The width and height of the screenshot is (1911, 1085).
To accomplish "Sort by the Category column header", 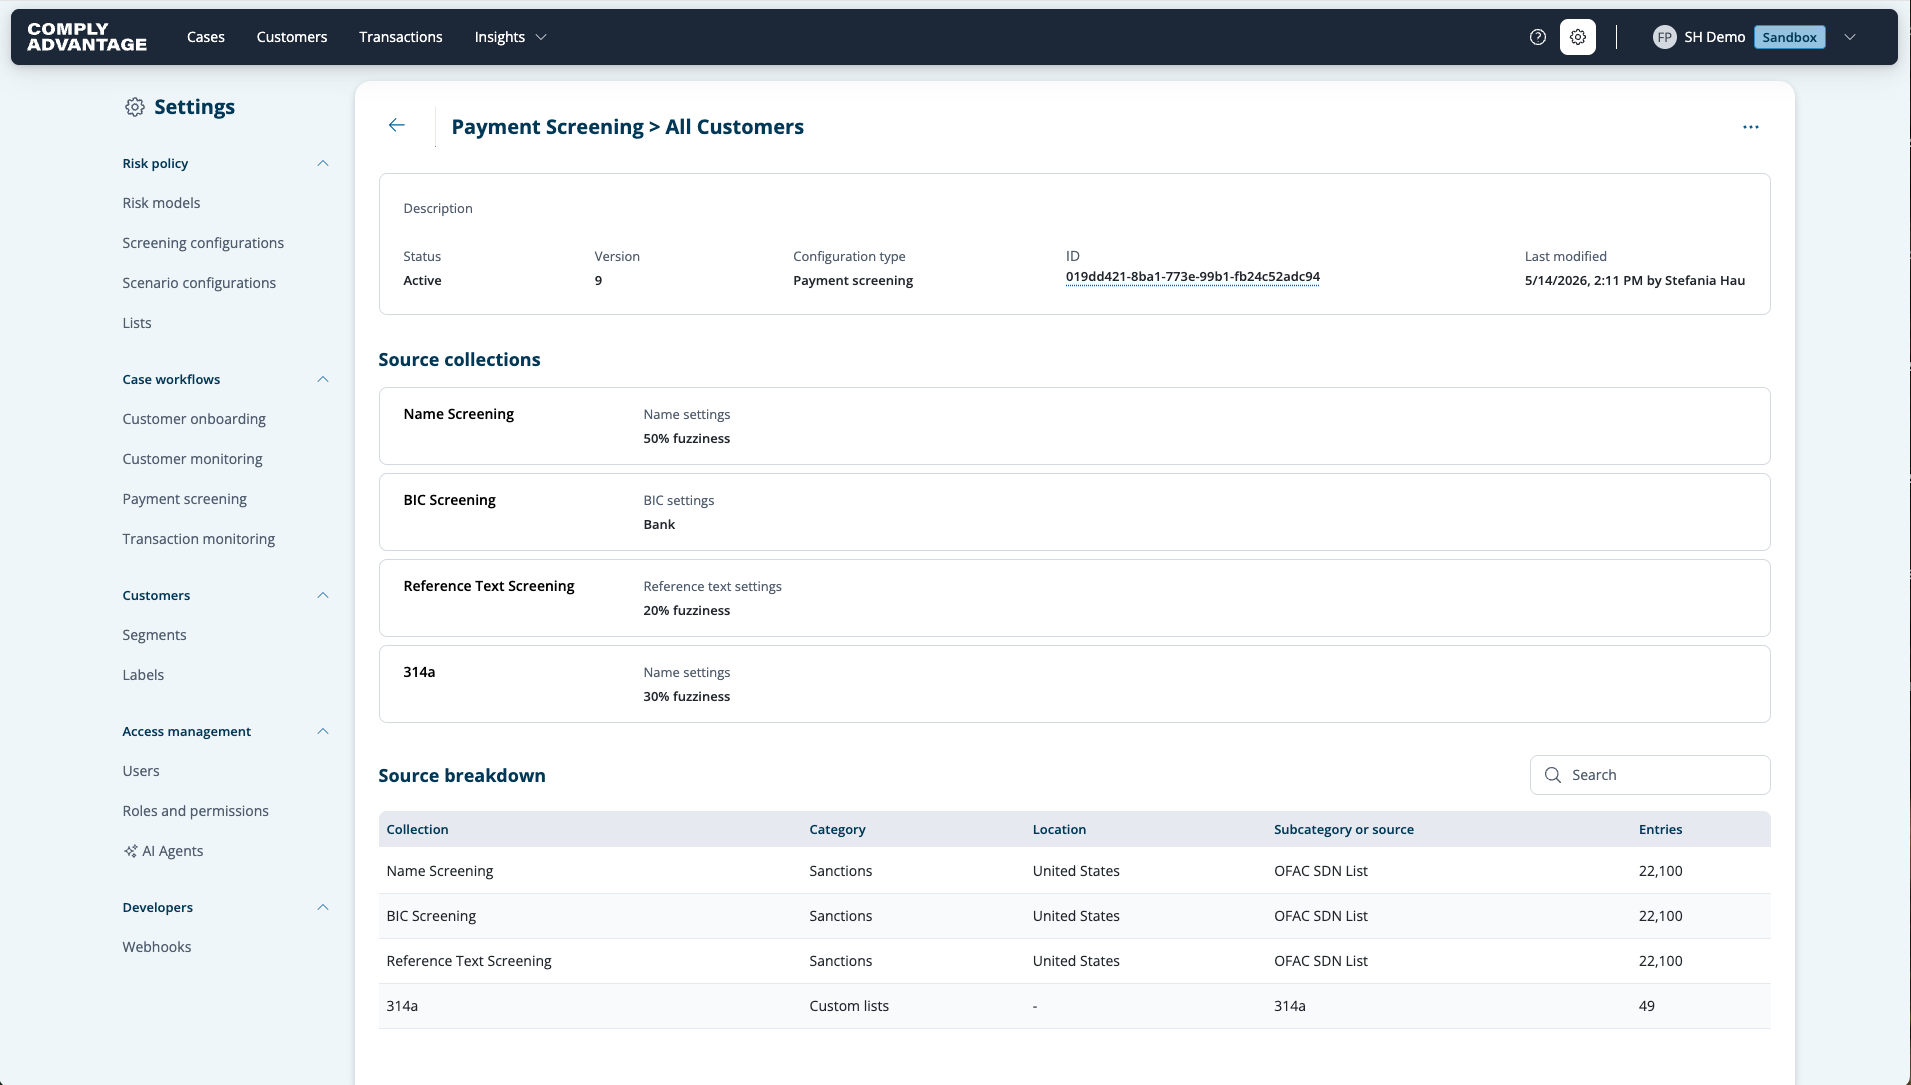I will [837, 829].
